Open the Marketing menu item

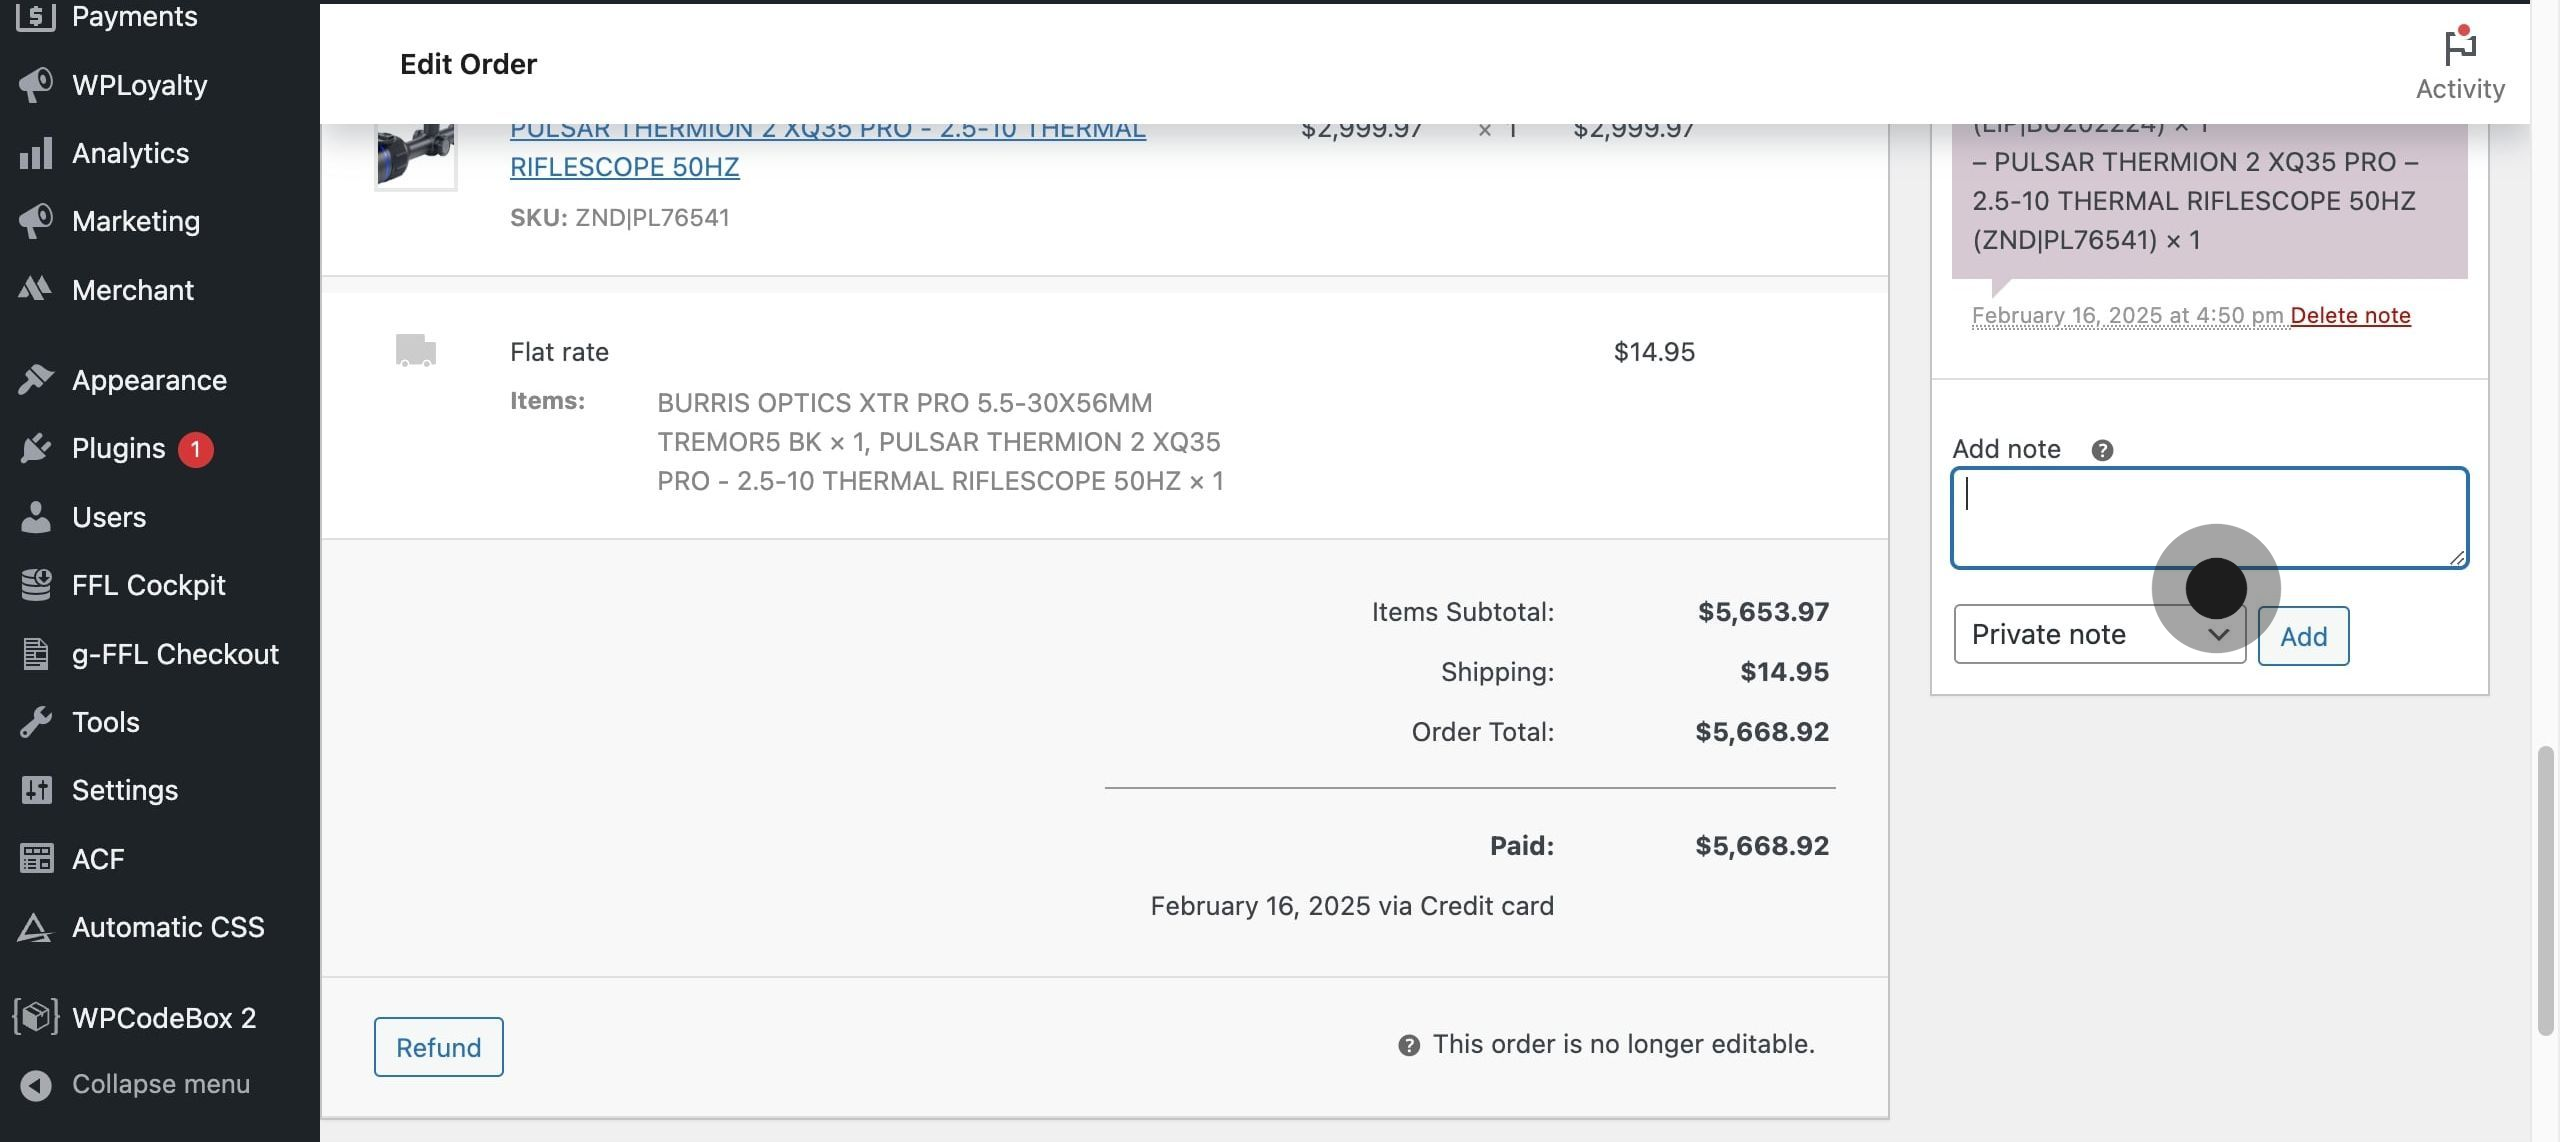[136, 221]
